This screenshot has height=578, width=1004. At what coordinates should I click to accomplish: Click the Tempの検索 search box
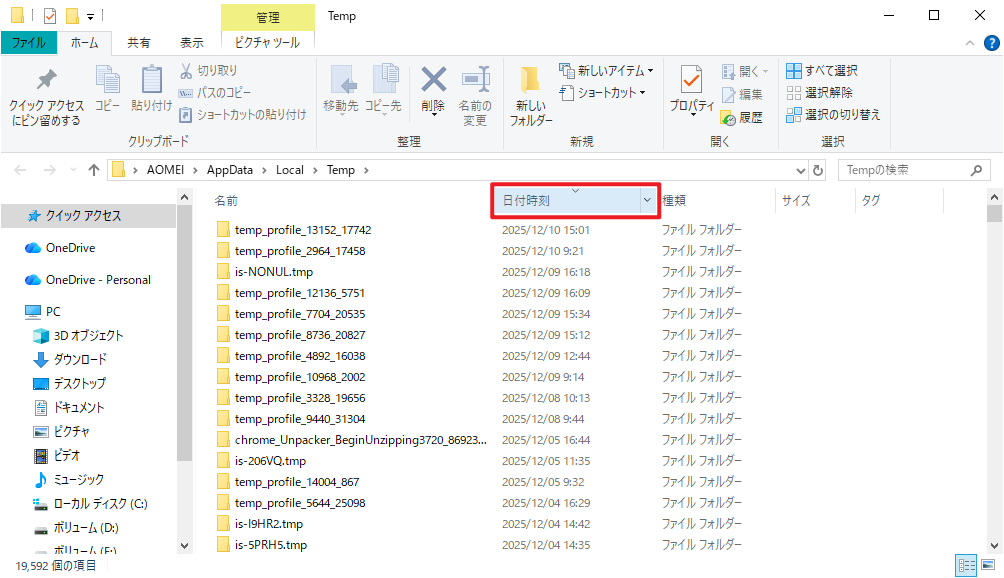pyautogui.click(x=910, y=170)
